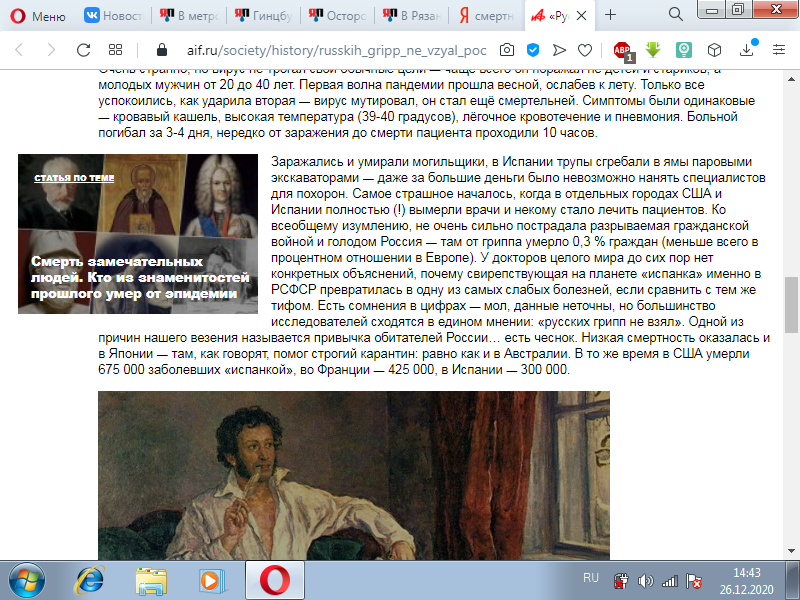Click the padlock site security icon
Viewport: 800px width, 600px height.
click(x=162, y=49)
